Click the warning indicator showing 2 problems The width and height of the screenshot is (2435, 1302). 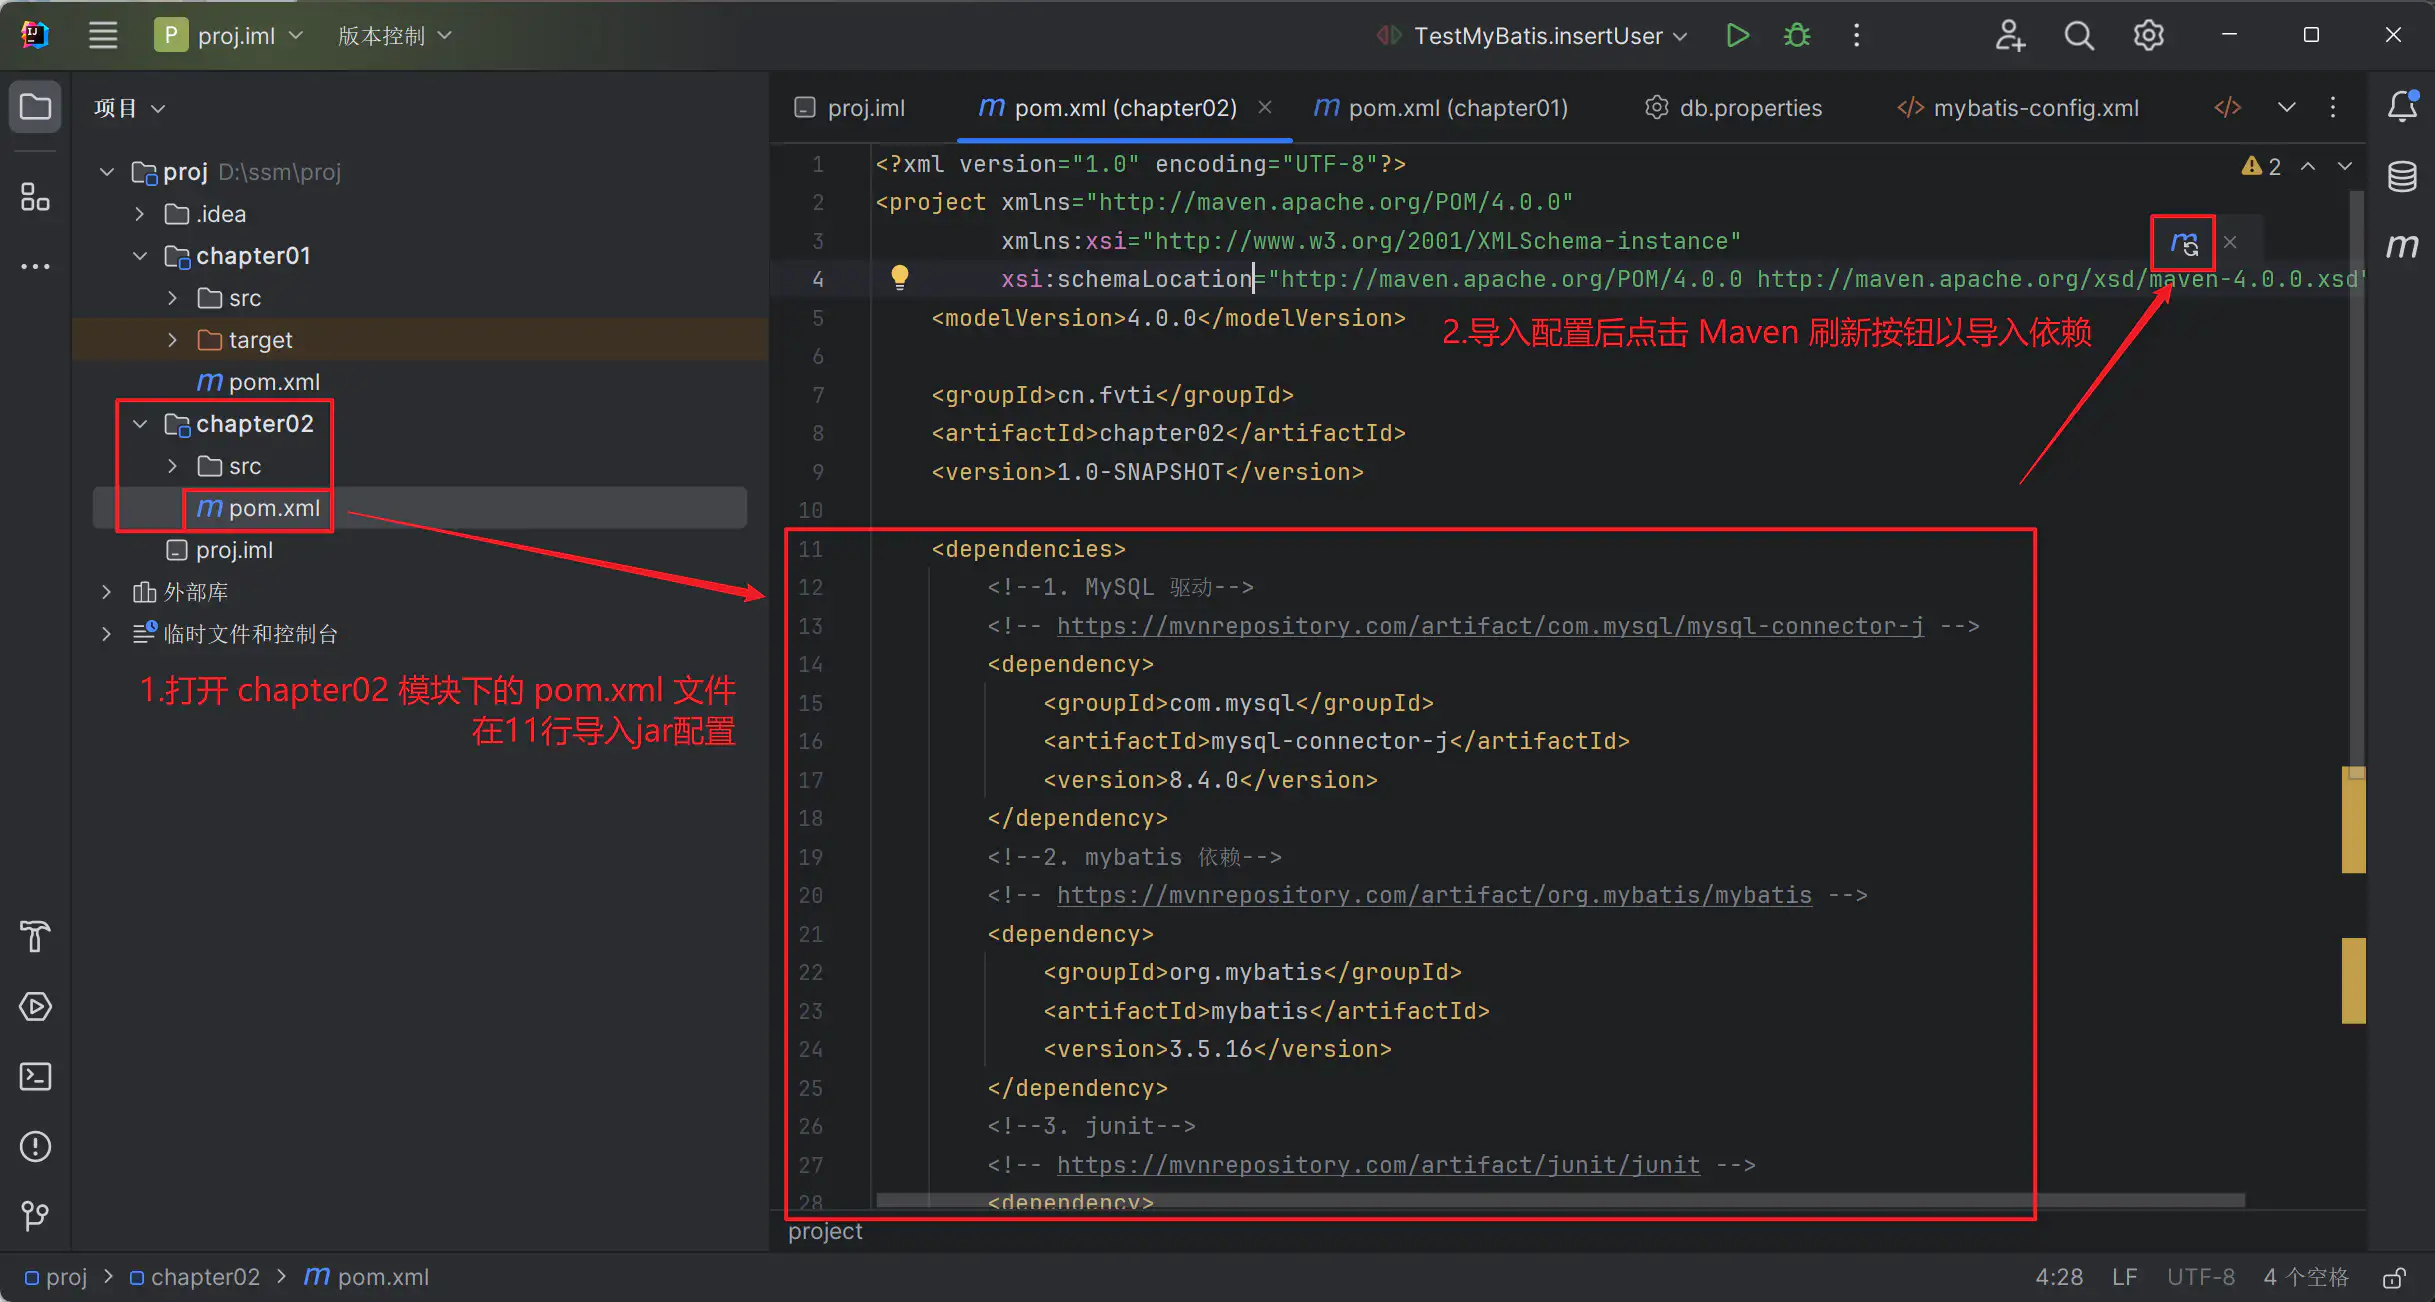click(x=2261, y=166)
